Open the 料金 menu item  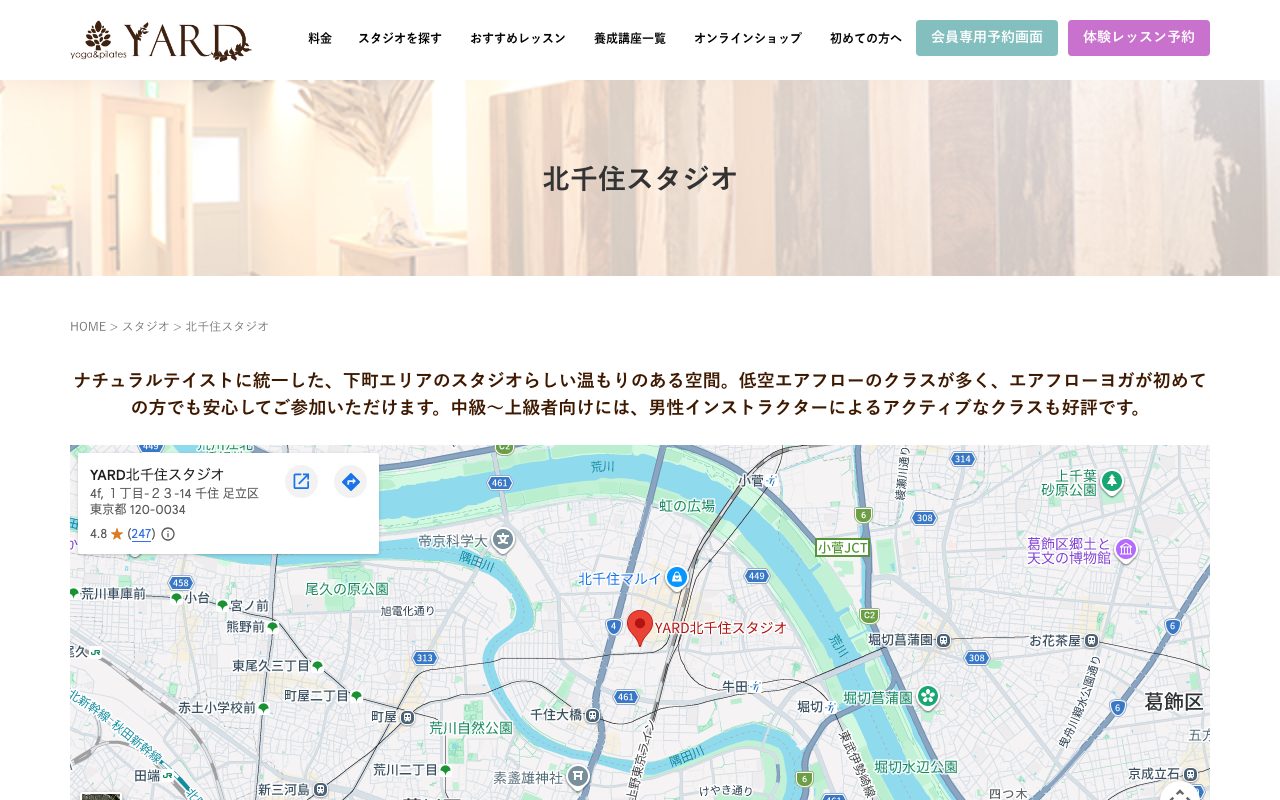tap(320, 38)
